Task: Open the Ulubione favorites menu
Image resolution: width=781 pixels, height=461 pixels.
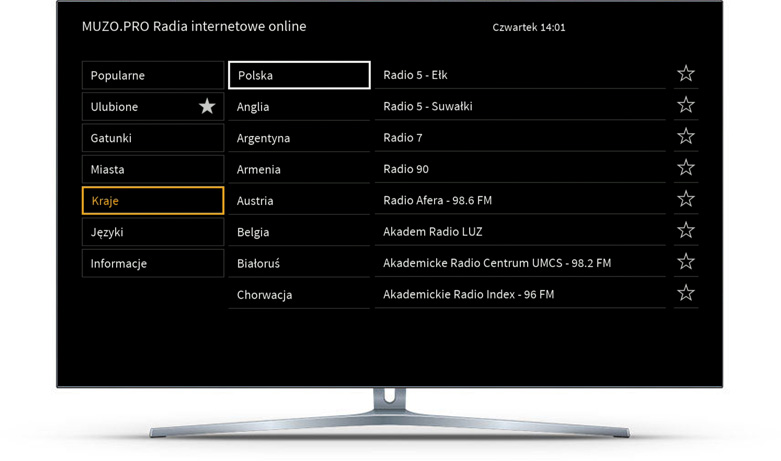Action: coord(152,107)
